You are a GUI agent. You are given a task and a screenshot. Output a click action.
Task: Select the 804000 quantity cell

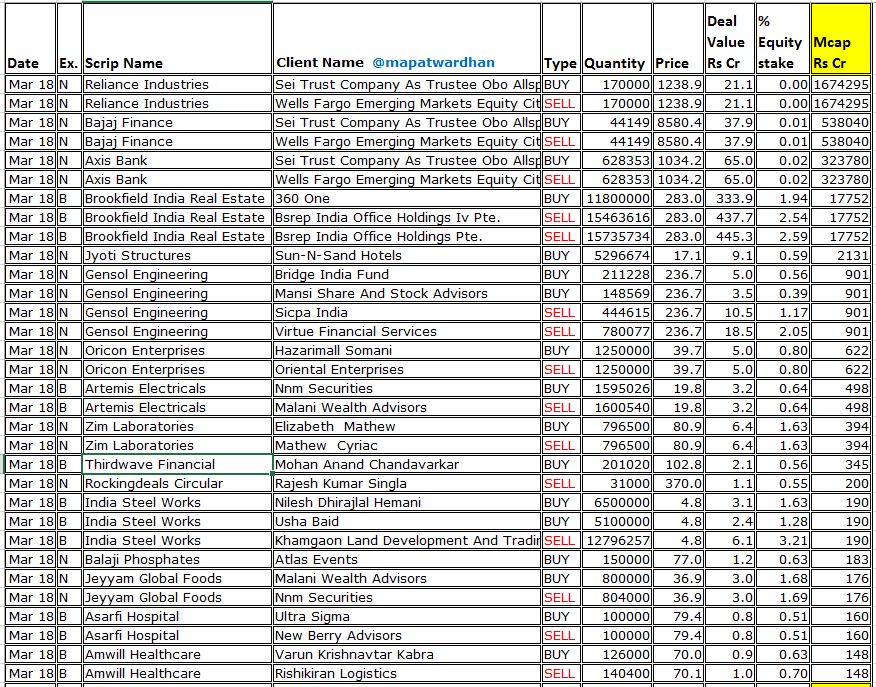(616, 598)
